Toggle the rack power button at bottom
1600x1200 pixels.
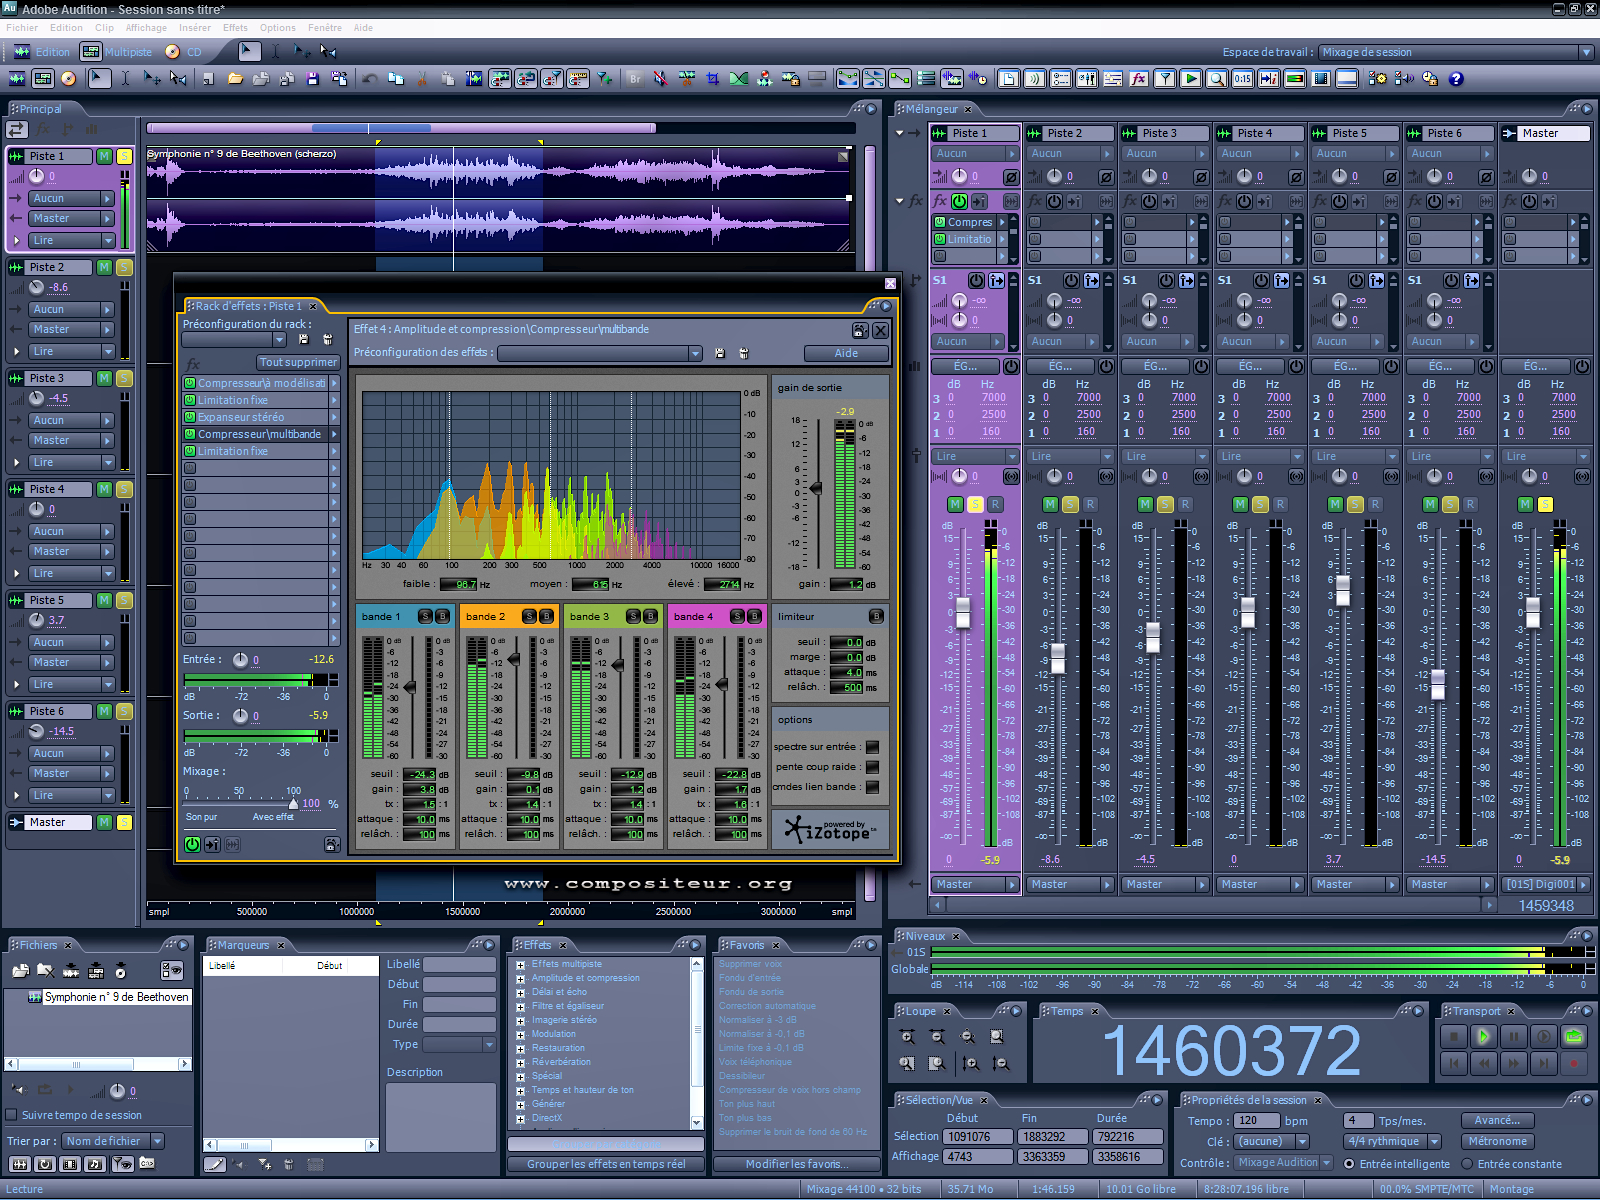point(192,844)
